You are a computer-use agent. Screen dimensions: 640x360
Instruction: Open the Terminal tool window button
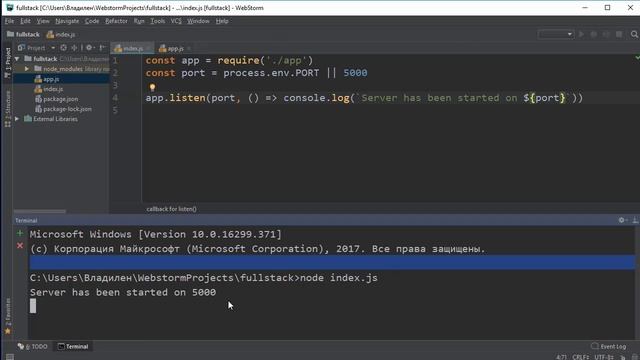tap(73, 347)
